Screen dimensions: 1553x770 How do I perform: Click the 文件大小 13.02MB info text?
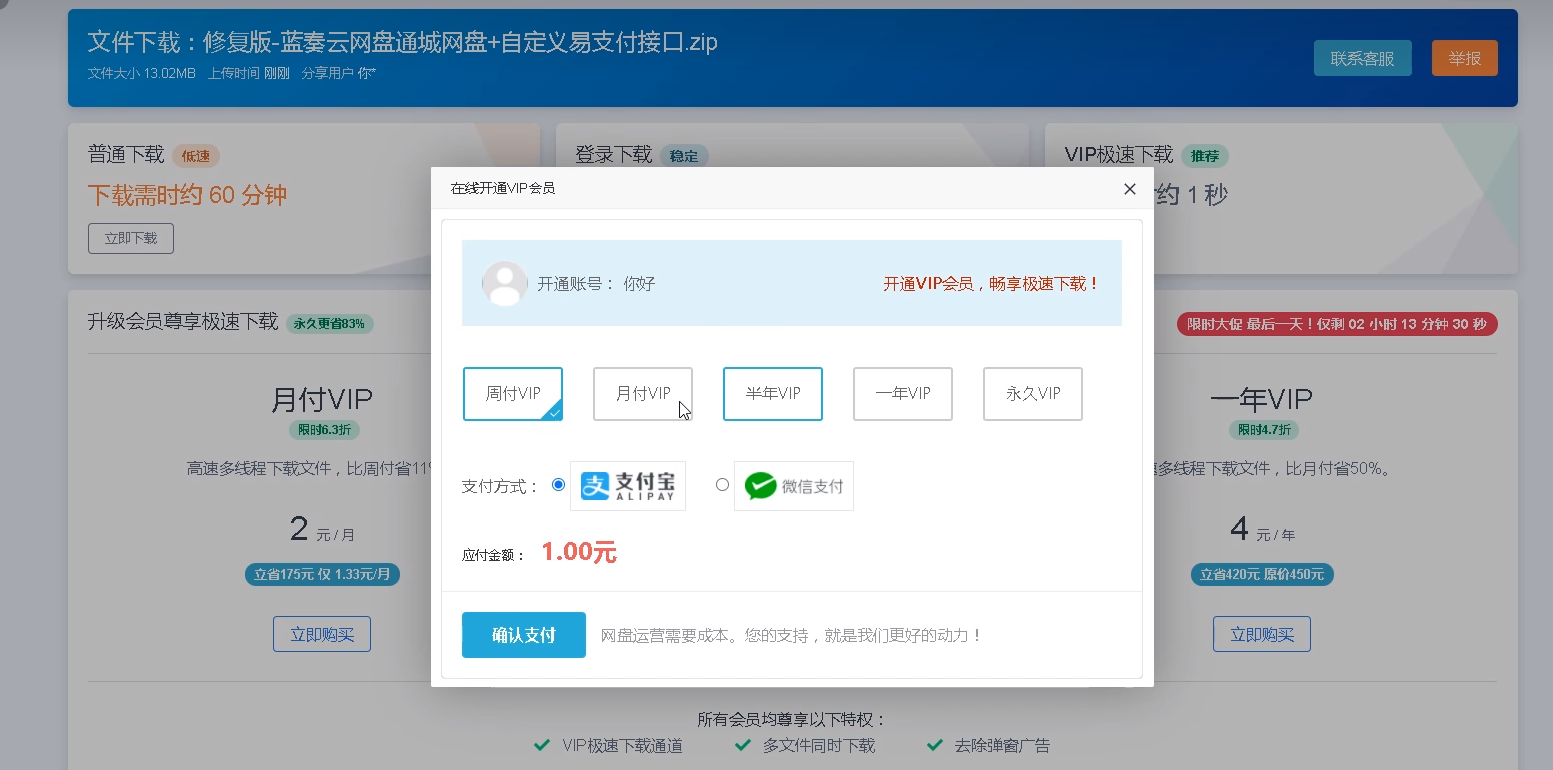[142, 73]
